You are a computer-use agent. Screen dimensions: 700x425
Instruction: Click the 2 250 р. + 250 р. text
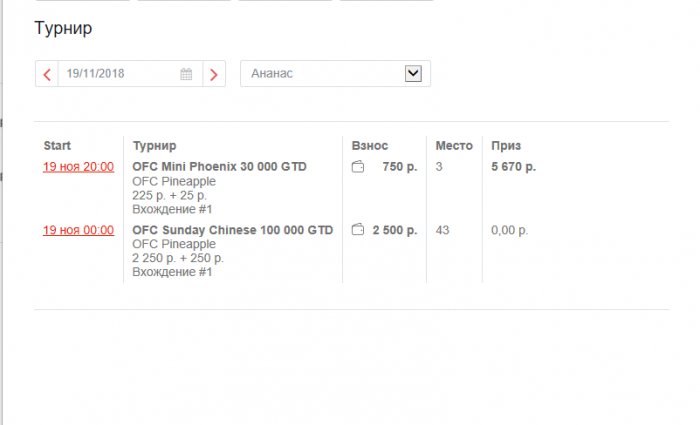[178, 258]
